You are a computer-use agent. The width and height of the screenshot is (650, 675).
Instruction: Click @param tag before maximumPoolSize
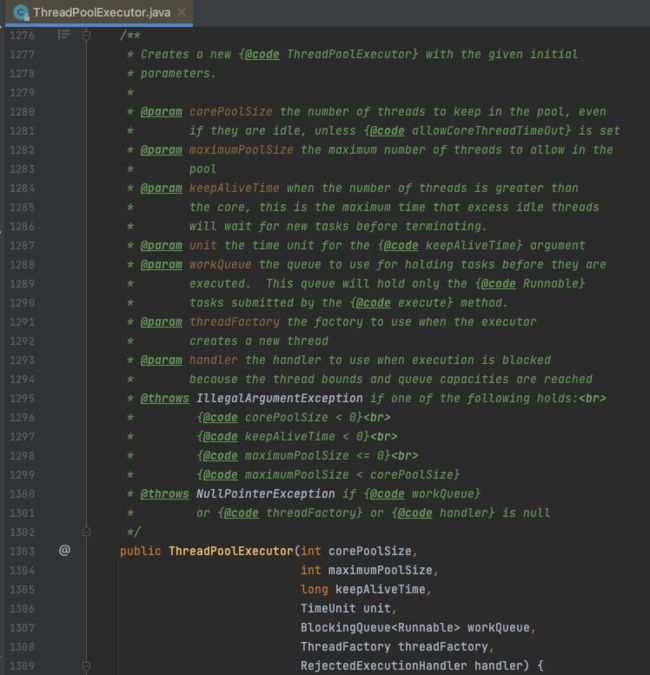pyautogui.click(x=161, y=150)
